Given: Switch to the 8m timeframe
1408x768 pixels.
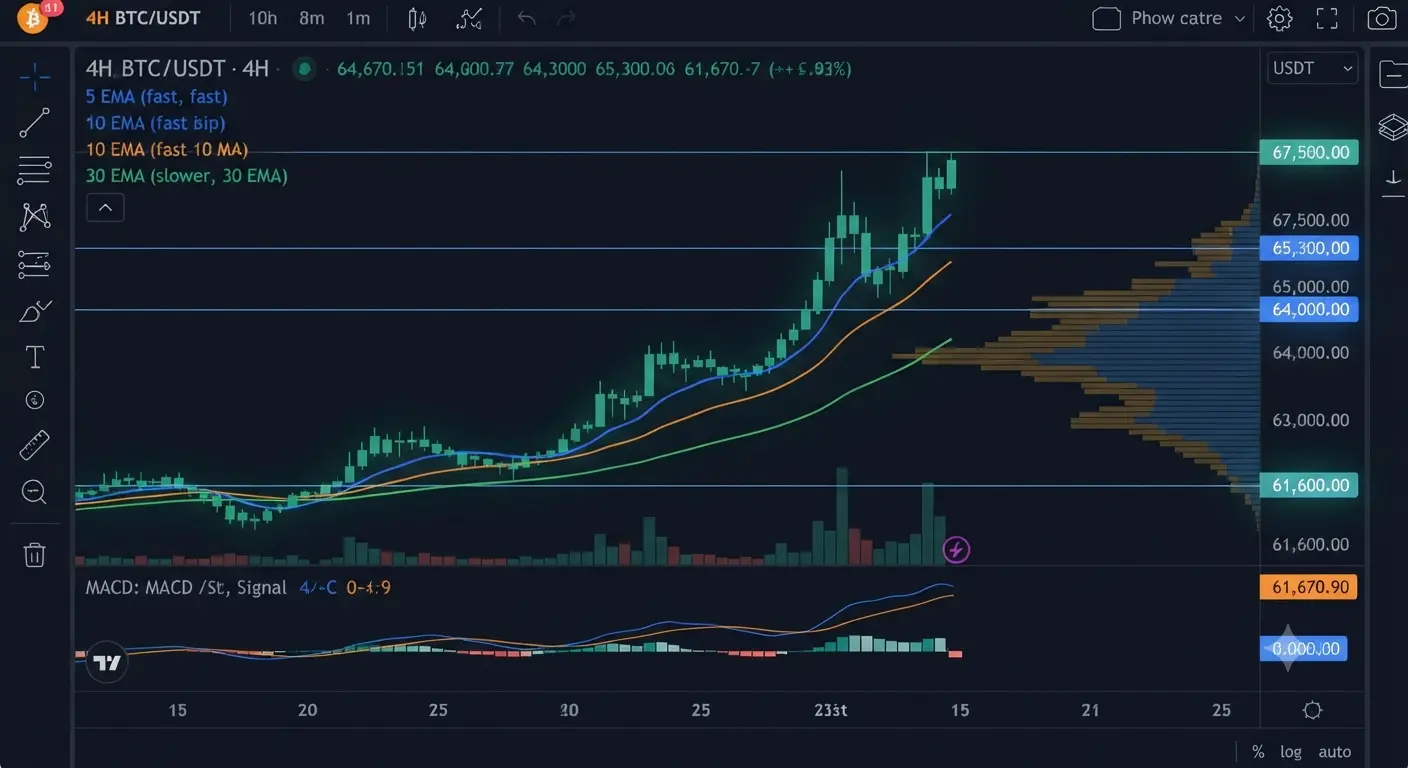Looking at the screenshot, I should coord(312,18).
